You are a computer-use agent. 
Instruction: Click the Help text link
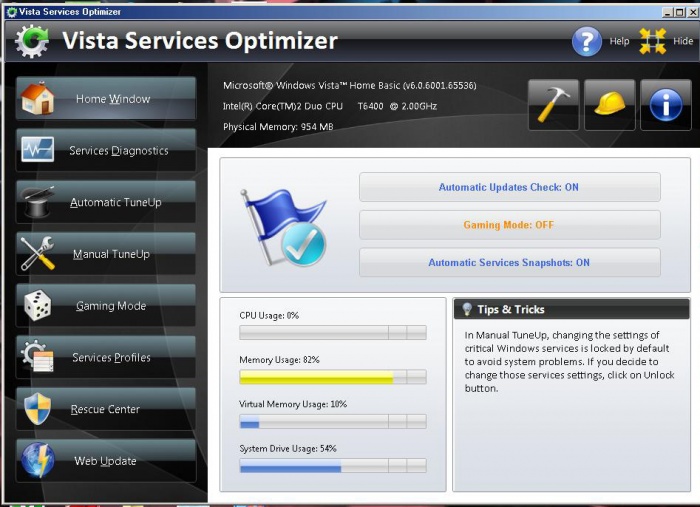[x=619, y=41]
